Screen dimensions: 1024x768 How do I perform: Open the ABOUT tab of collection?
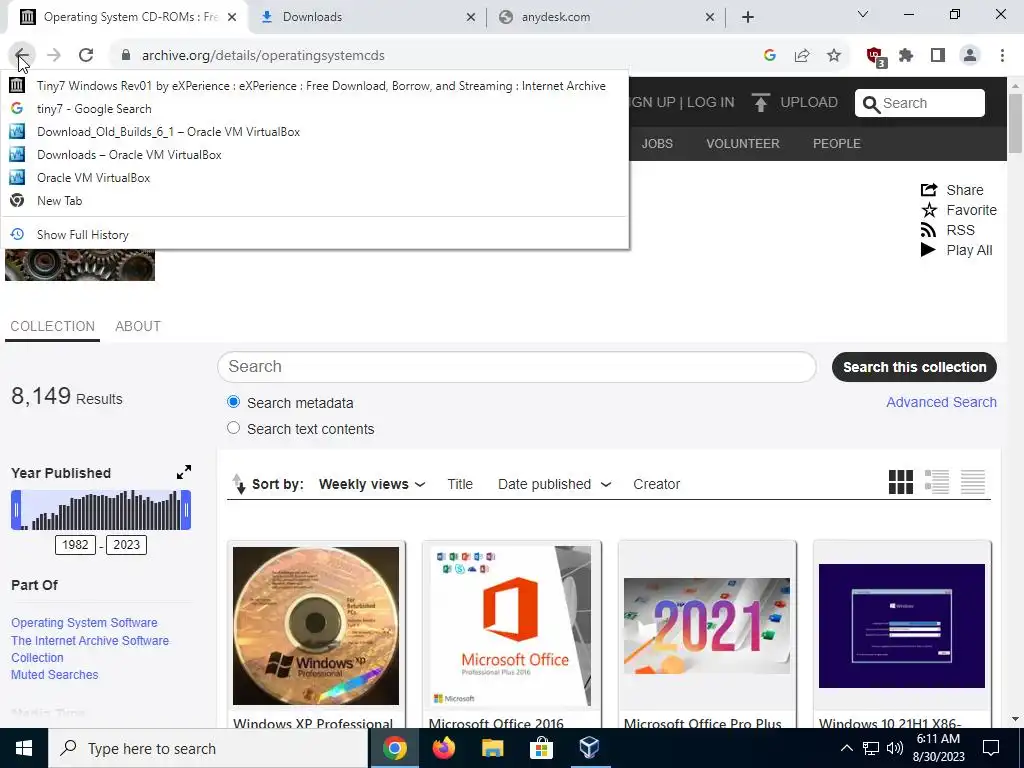(x=138, y=326)
